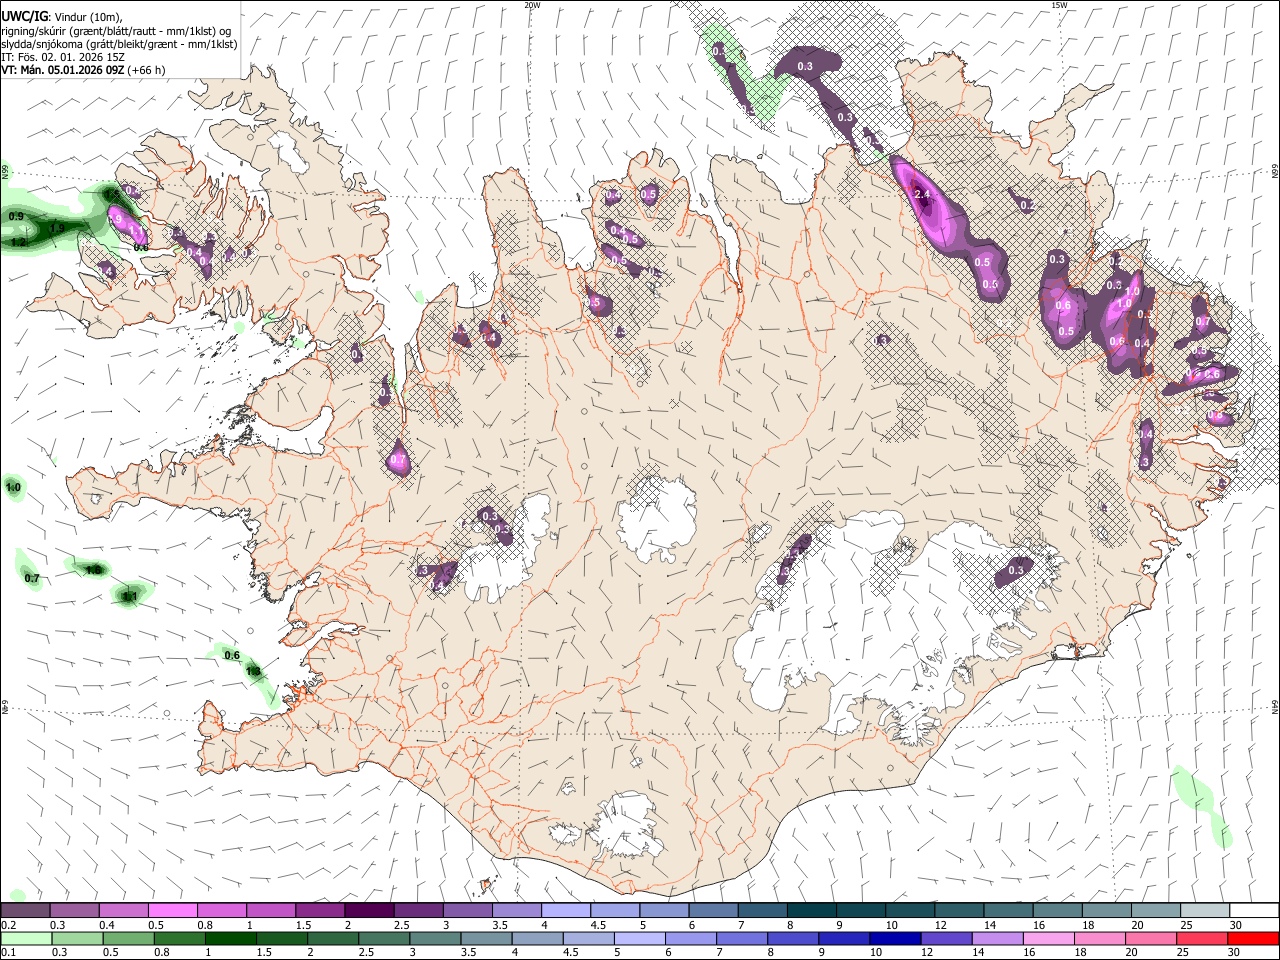Pick the bright pink 0.5–0.8 upper legend swatch

pyautogui.click(x=172, y=911)
